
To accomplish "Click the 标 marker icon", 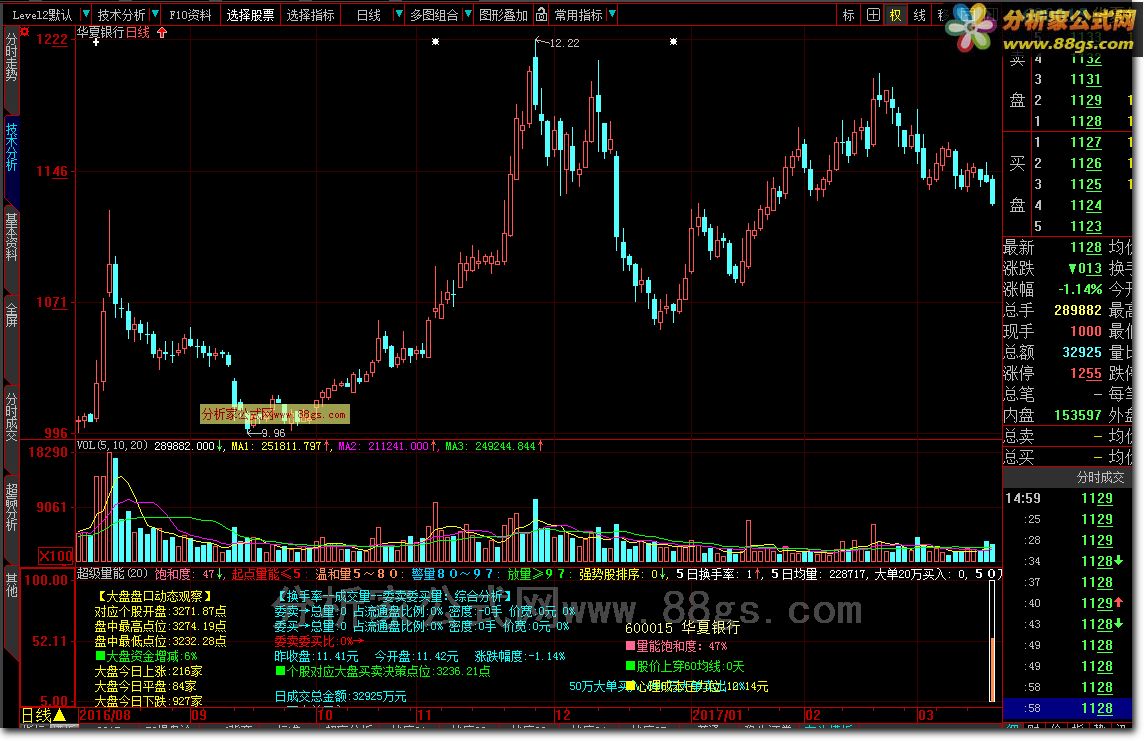I will (848, 15).
